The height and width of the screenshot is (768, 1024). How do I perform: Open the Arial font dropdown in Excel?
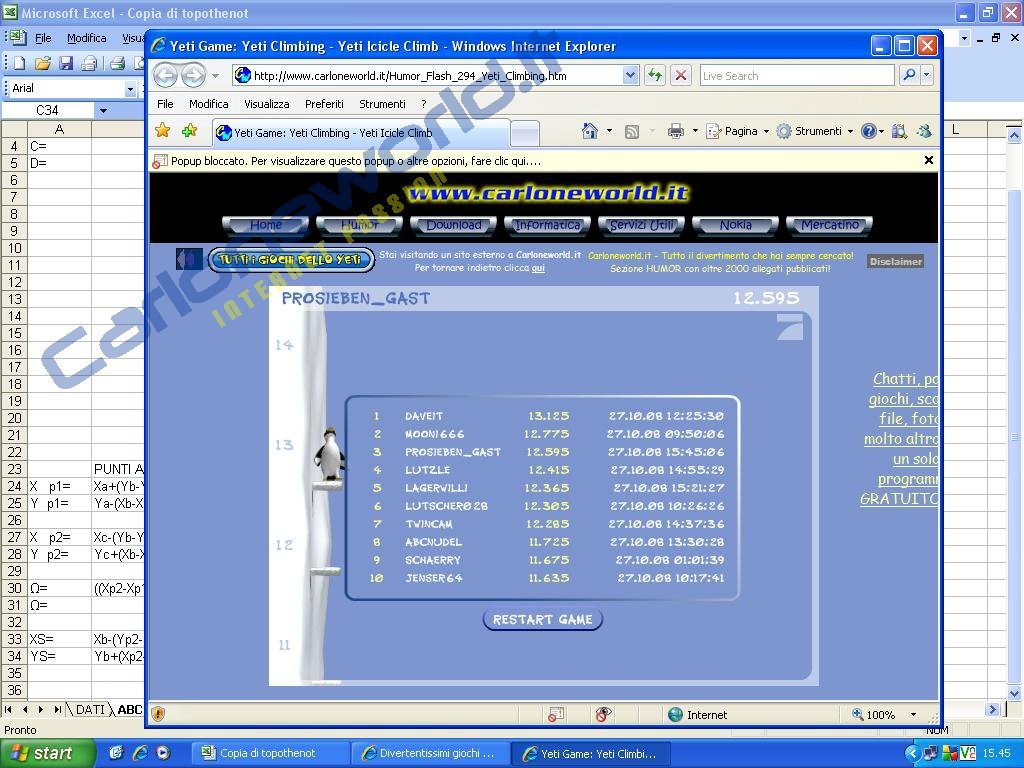tap(130, 88)
